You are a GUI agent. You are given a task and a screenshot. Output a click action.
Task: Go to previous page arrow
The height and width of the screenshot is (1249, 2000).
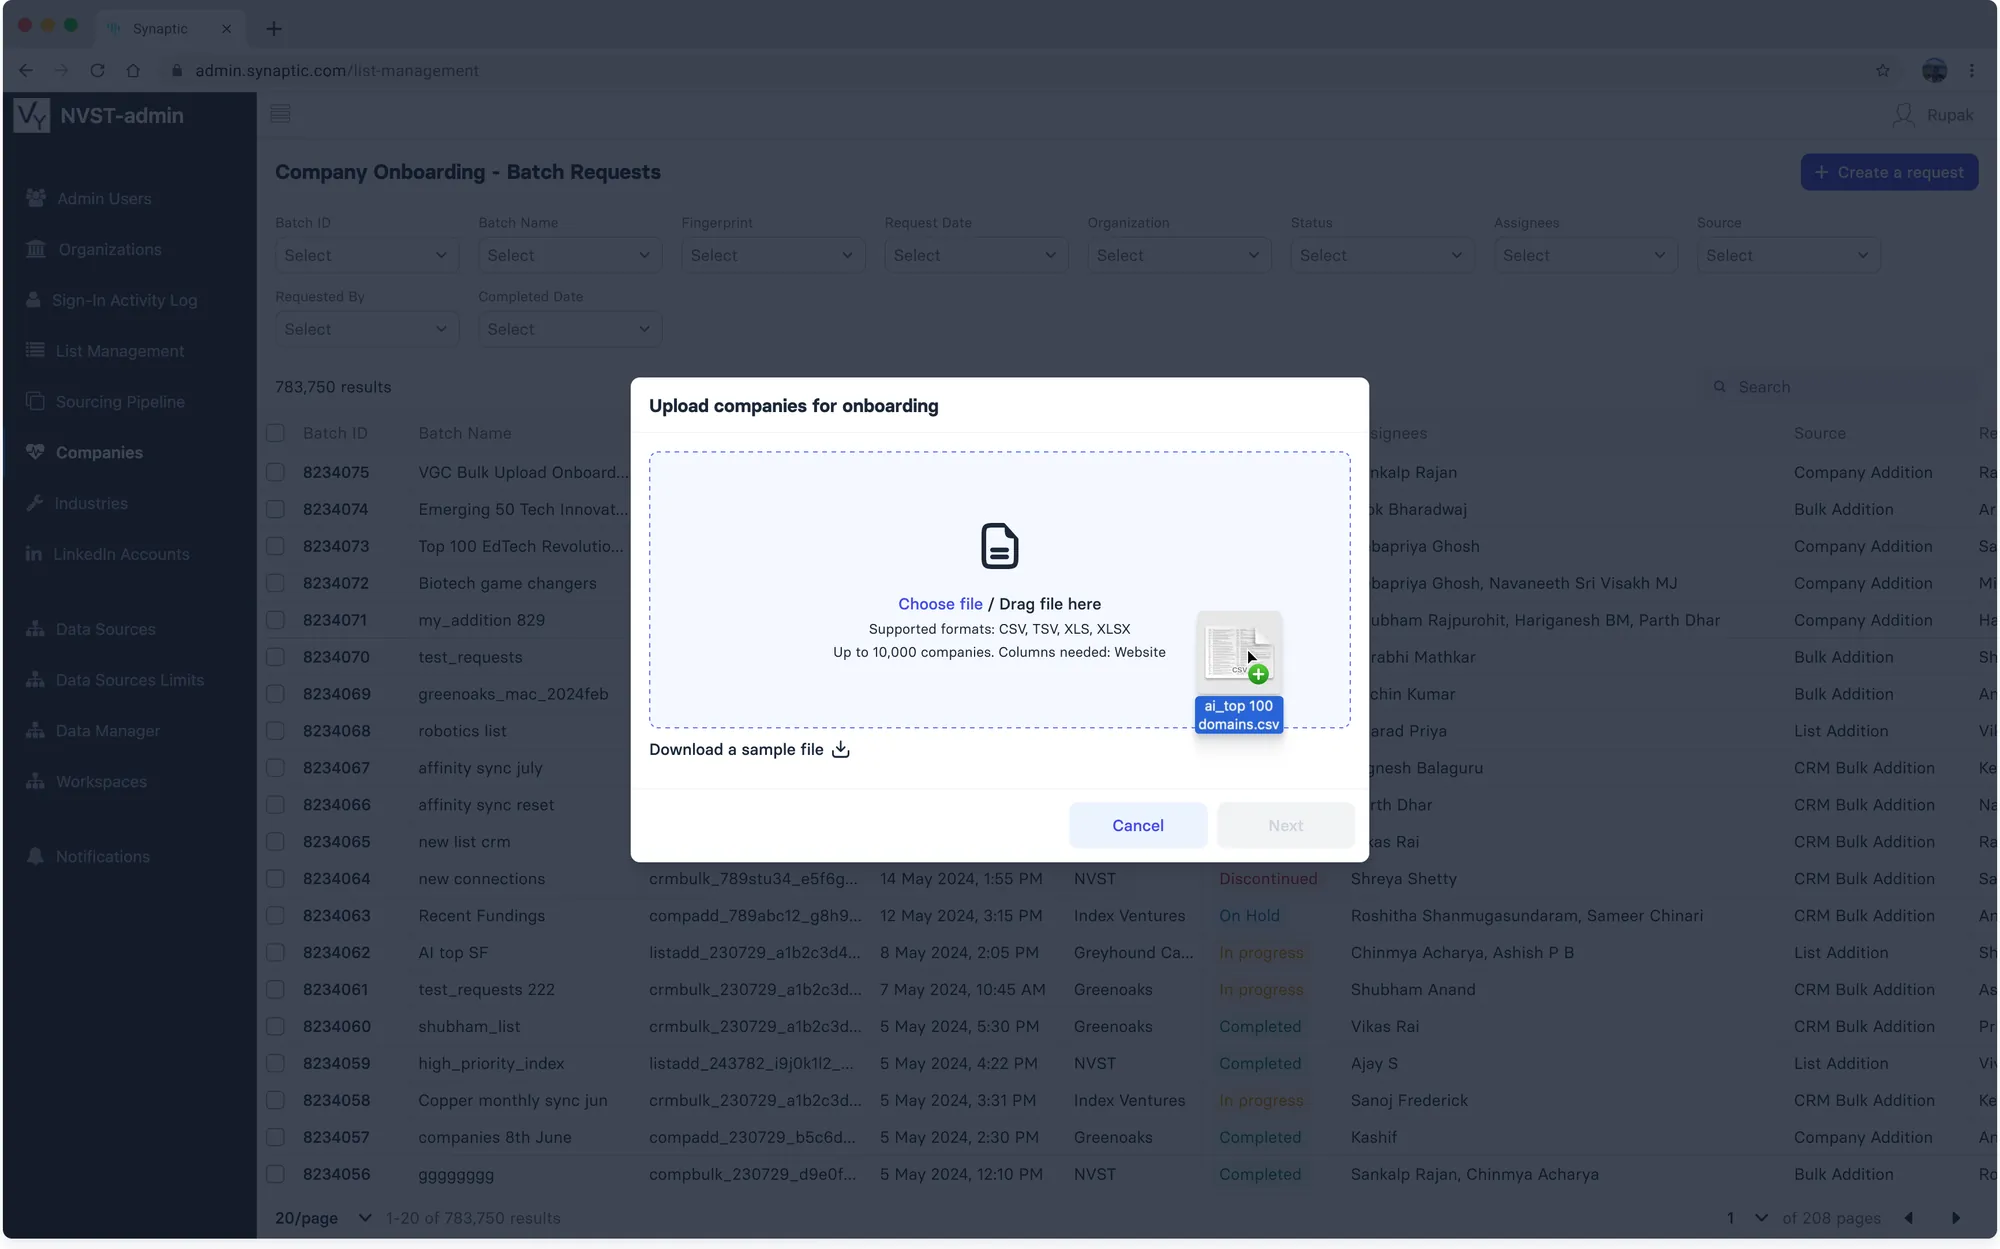coord(1909,1218)
